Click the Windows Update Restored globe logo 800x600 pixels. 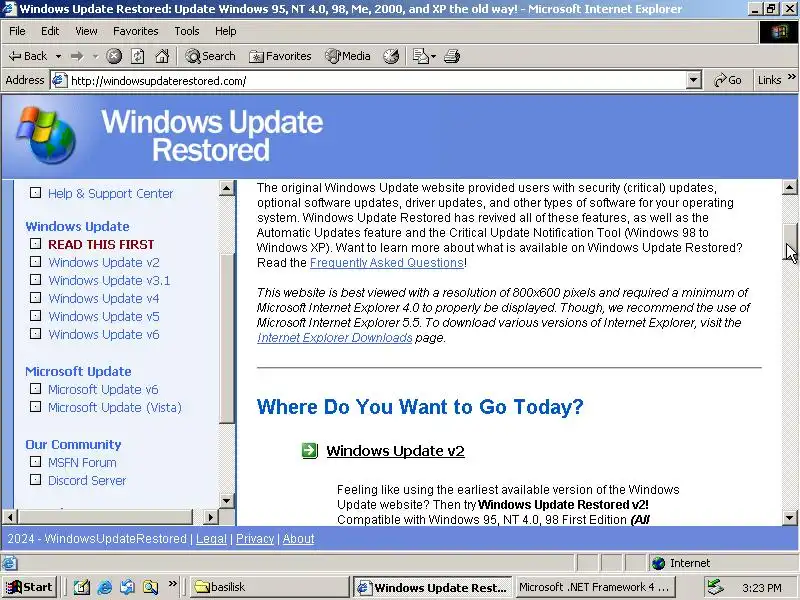[46, 135]
